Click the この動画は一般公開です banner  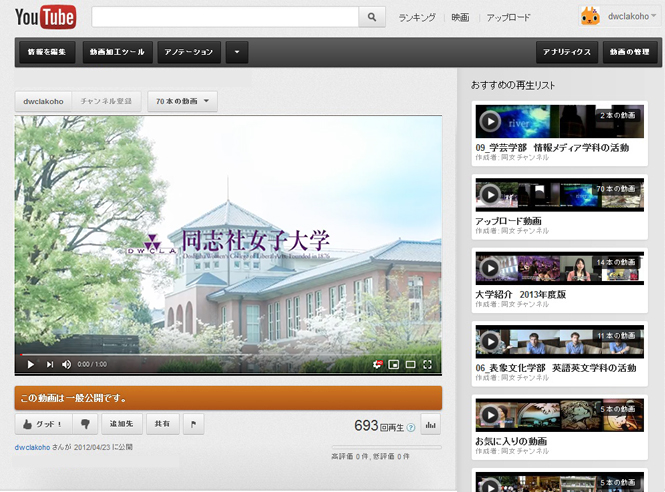[228, 398]
